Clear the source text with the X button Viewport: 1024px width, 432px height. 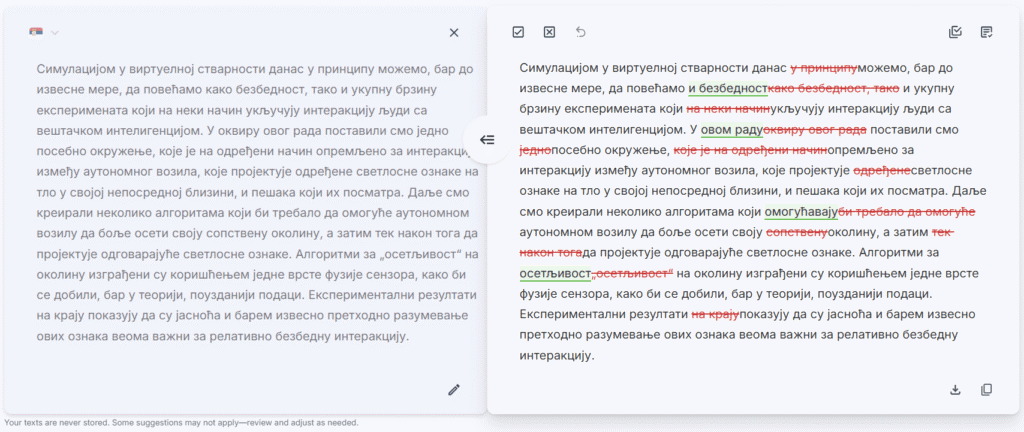pyautogui.click(x=454, y=33)
